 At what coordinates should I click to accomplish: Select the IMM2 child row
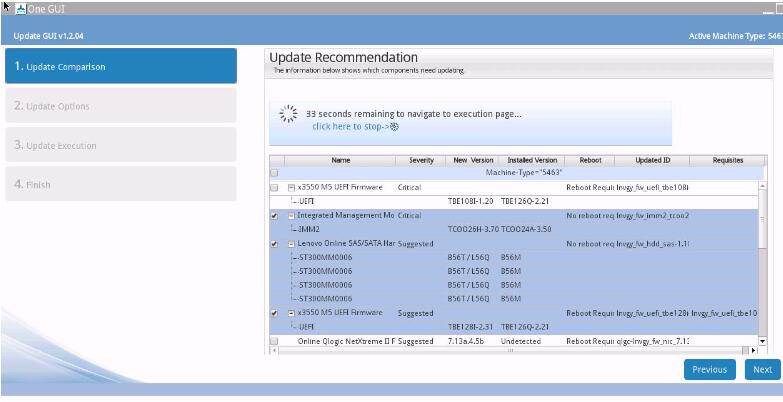pos(513,230)
